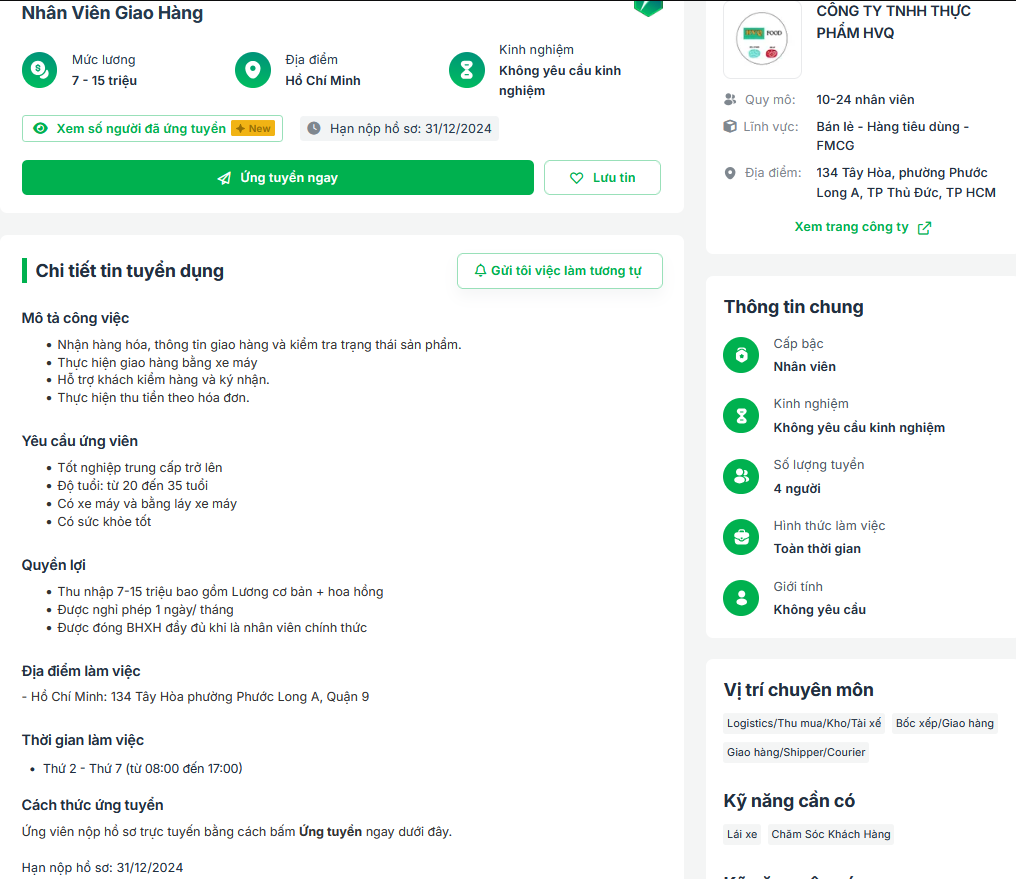Click Gửi tôi việc làm tương tự

pyautogui.click(x=559, y=271)
